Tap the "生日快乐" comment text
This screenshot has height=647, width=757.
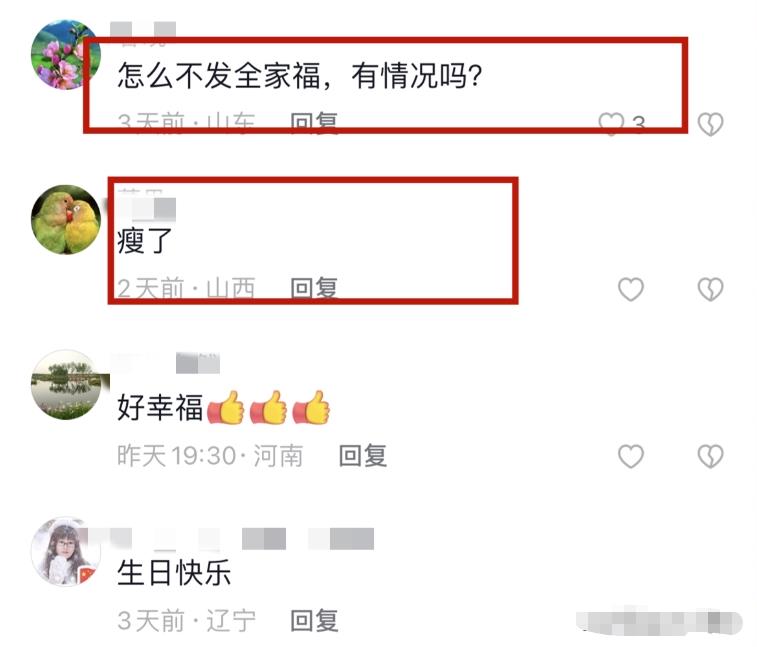[174, 573]
